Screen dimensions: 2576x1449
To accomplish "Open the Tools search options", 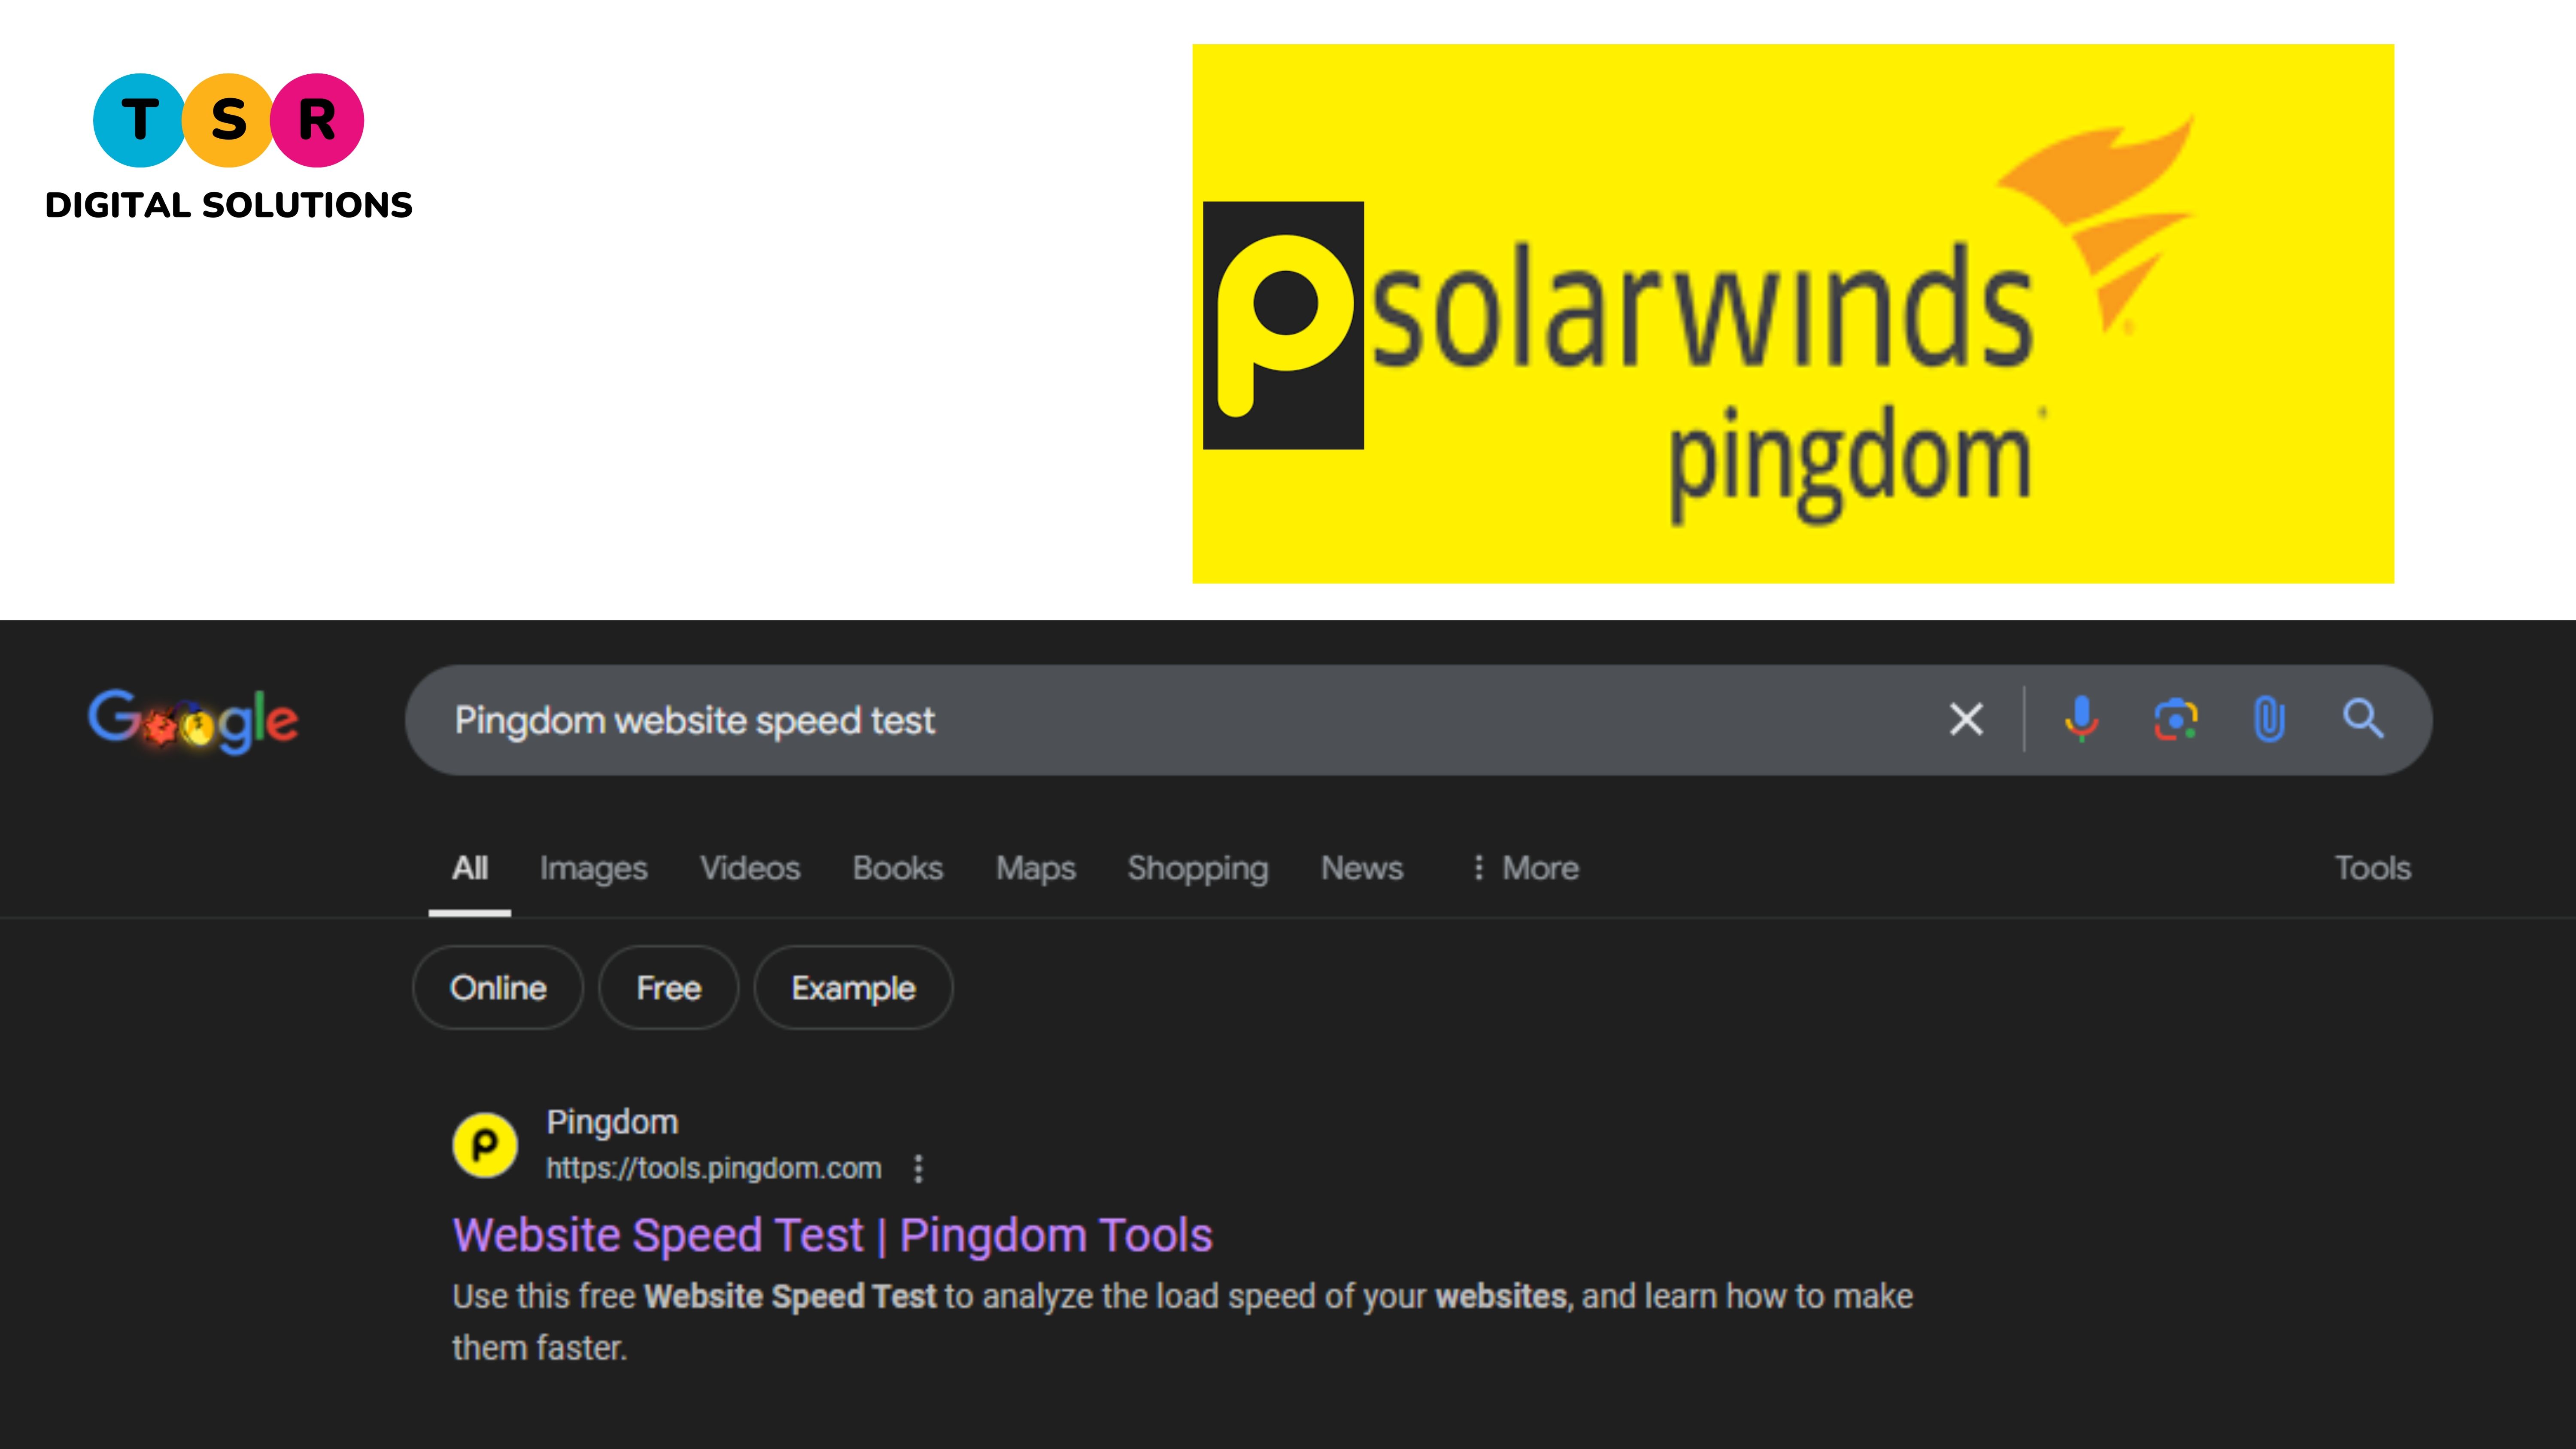I will click(x=2372, y=868).
